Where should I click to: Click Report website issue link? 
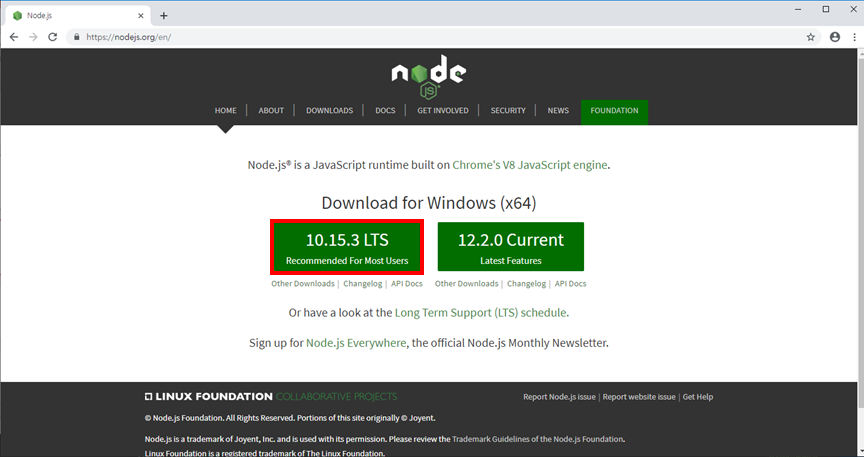pos(639,397)
